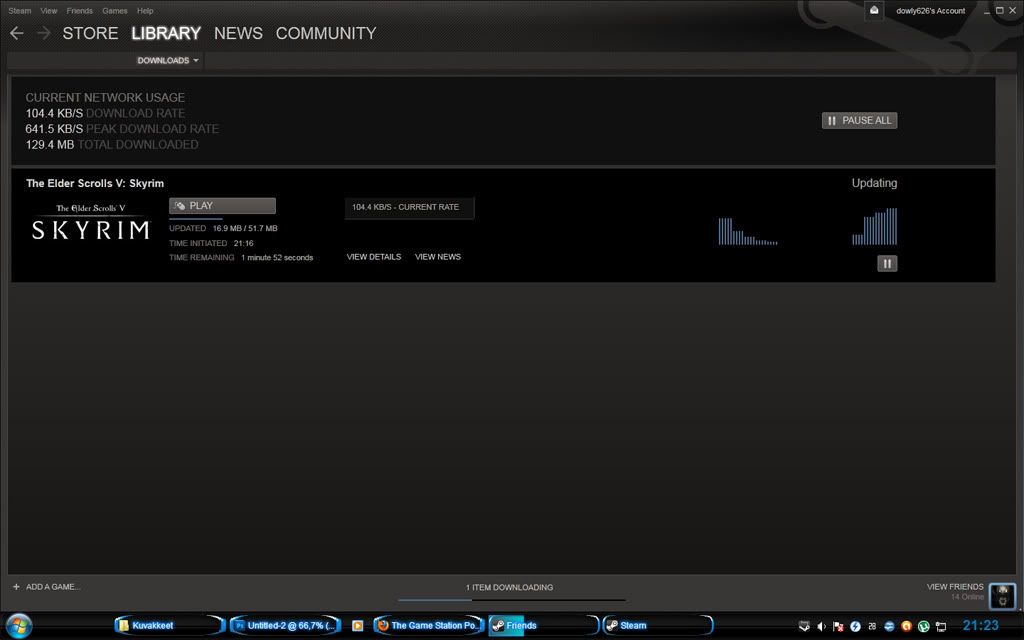Go back with the left arrow icon
1024x640 pixels.
click(x=17, y=33)
